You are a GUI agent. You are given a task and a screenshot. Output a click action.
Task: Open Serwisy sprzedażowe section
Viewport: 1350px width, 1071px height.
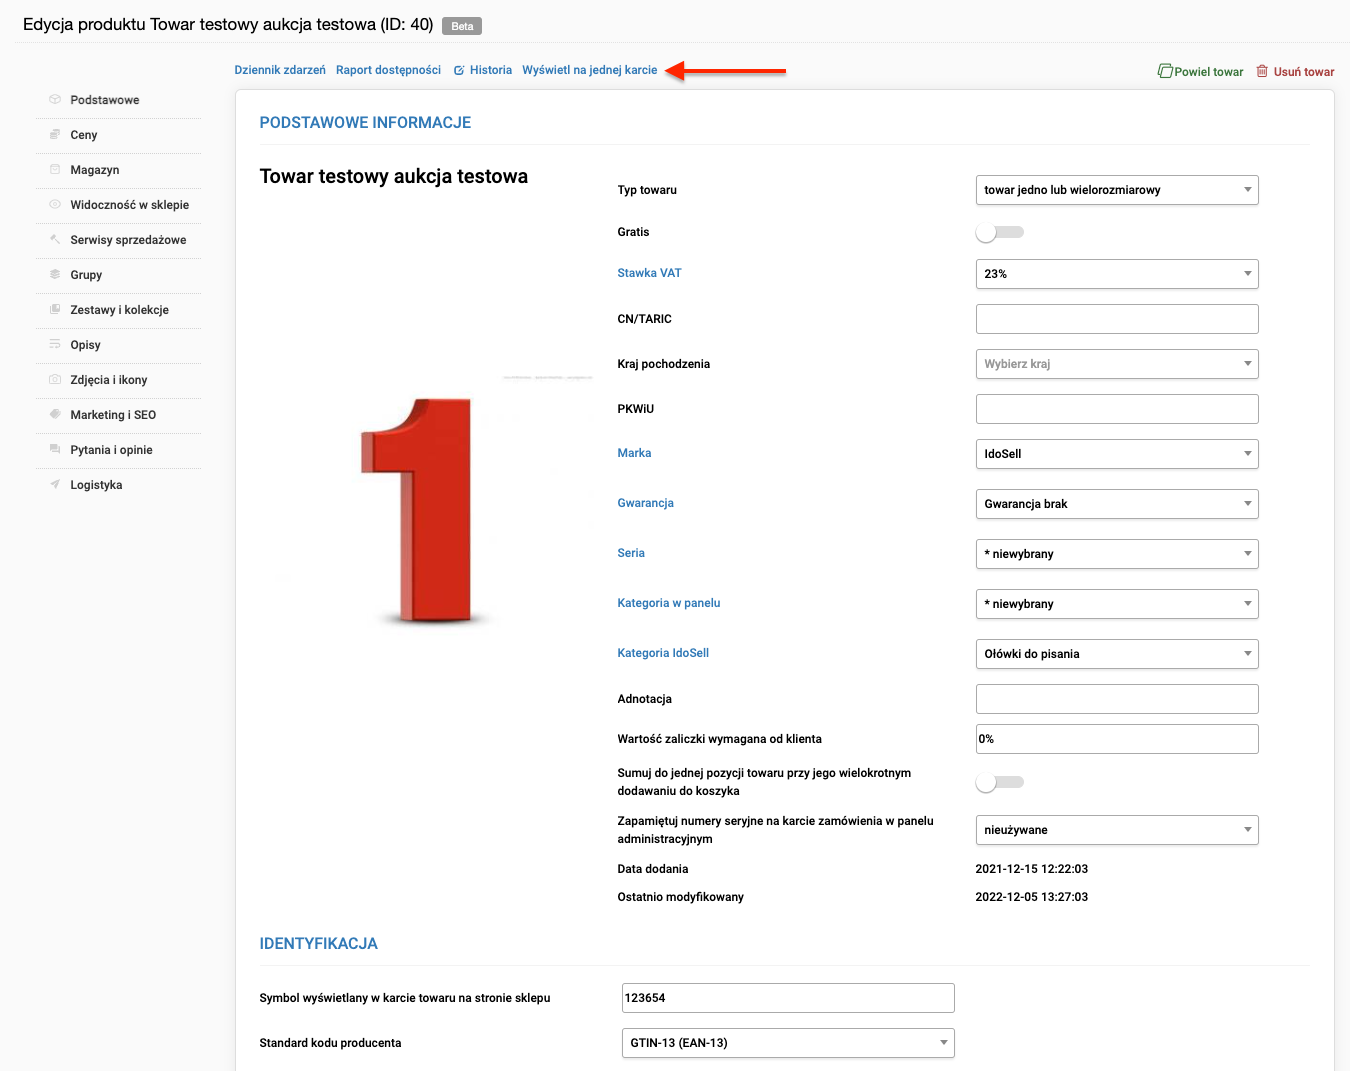click(x=128, y=240)
